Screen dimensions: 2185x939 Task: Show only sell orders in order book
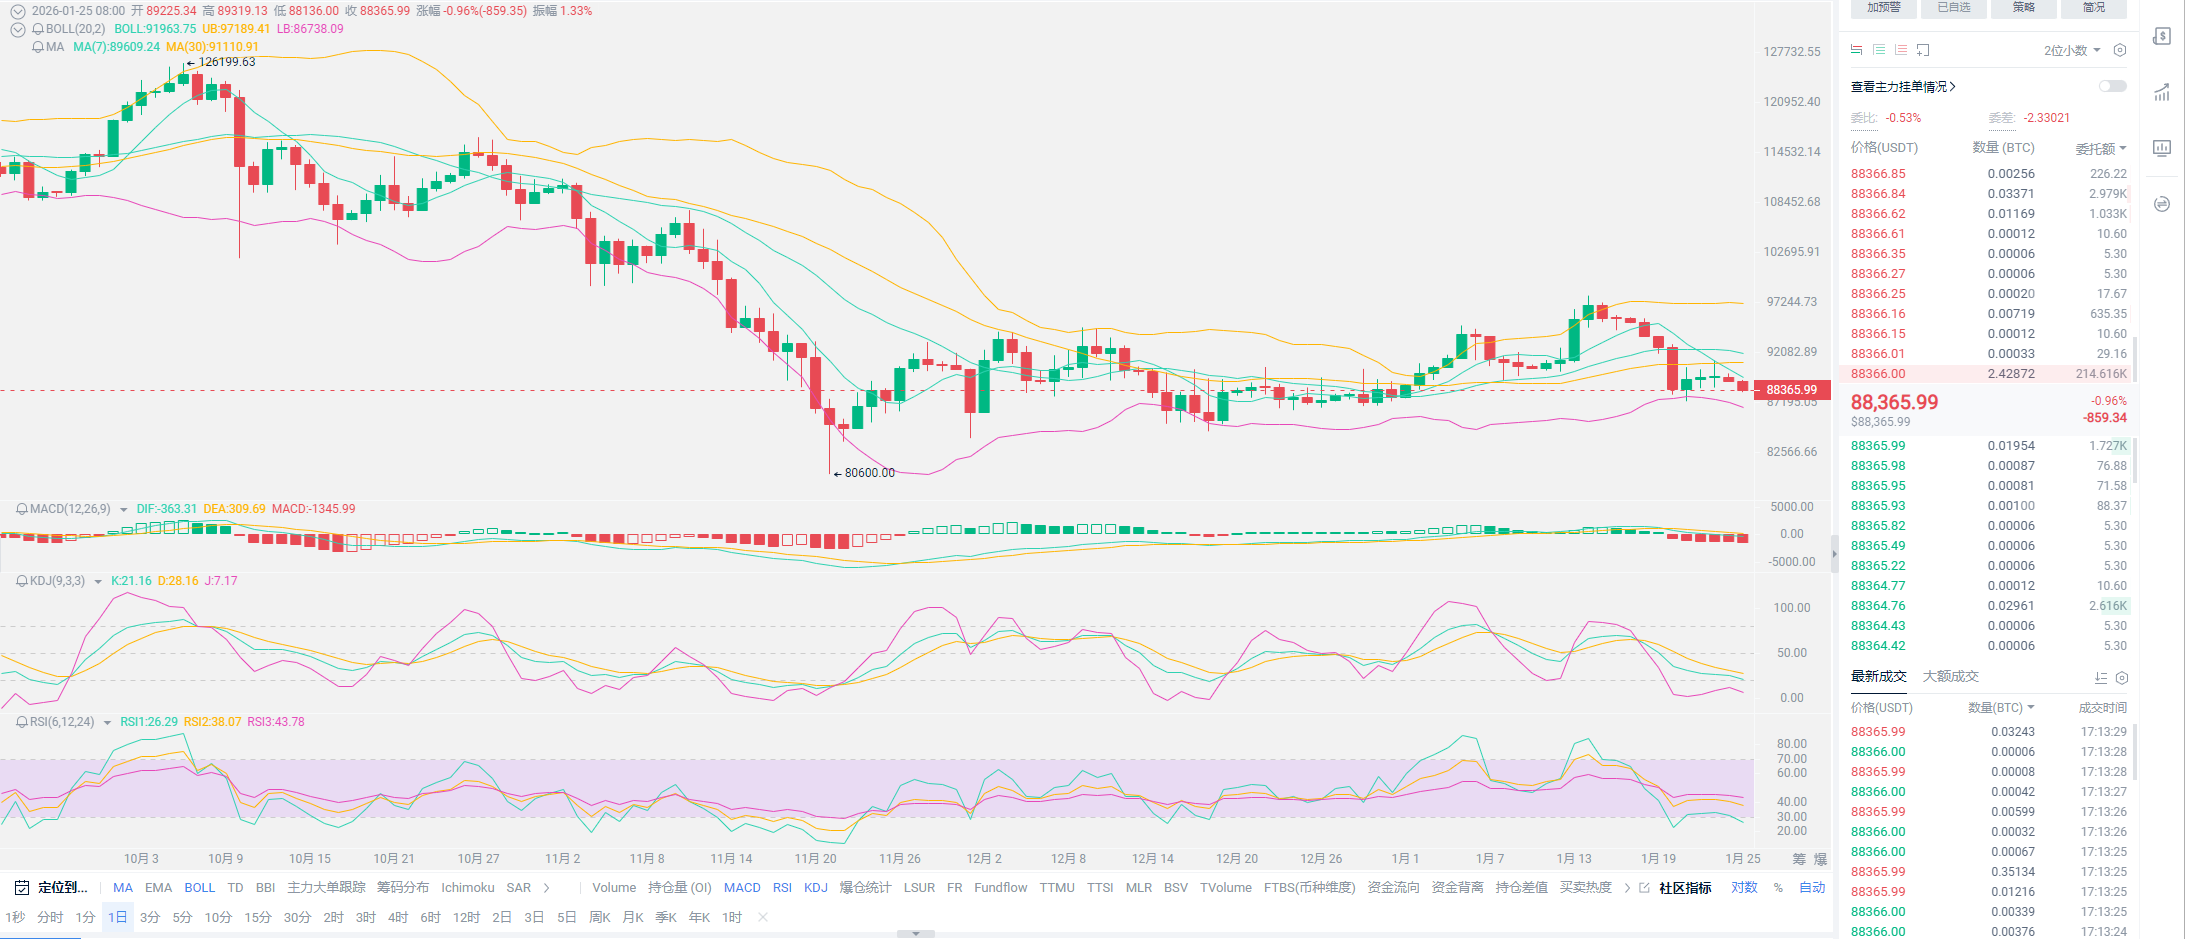(1901, 50)
